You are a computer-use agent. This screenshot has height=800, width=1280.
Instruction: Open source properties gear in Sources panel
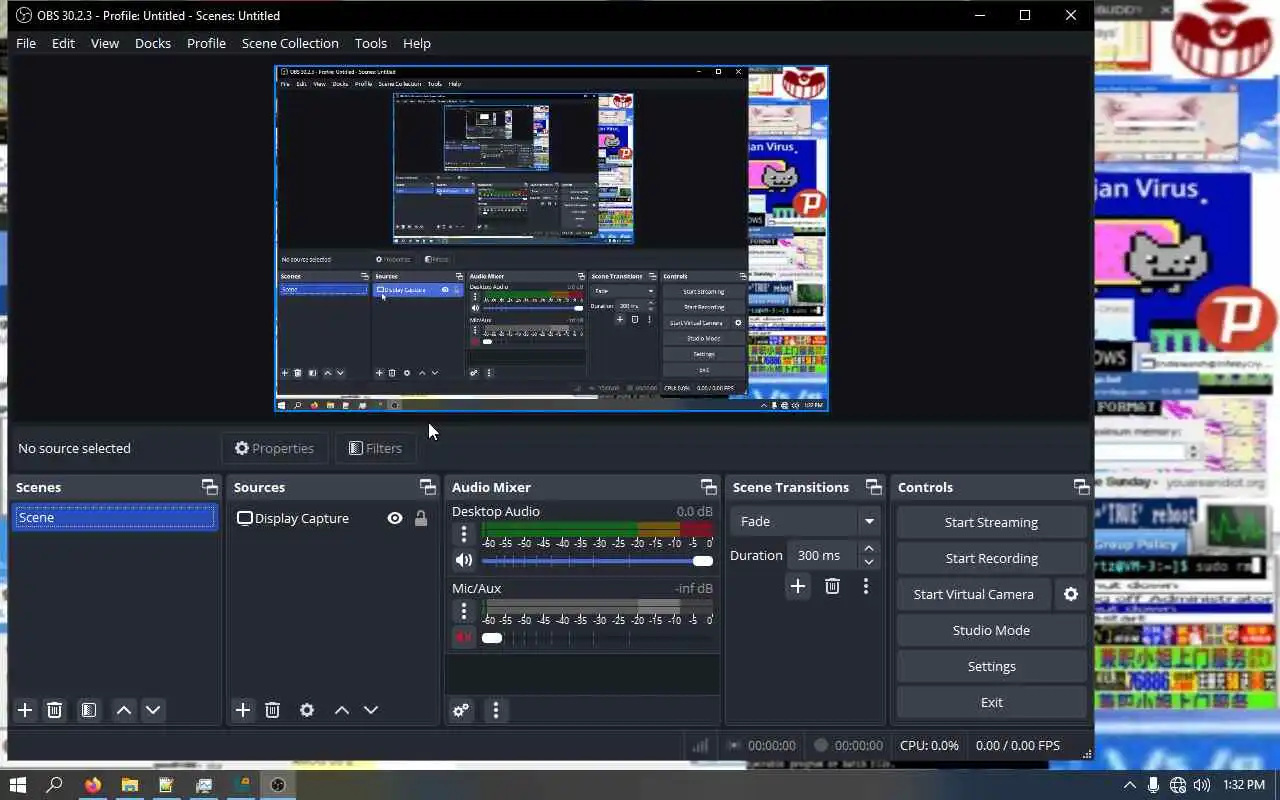click(307, 710)
